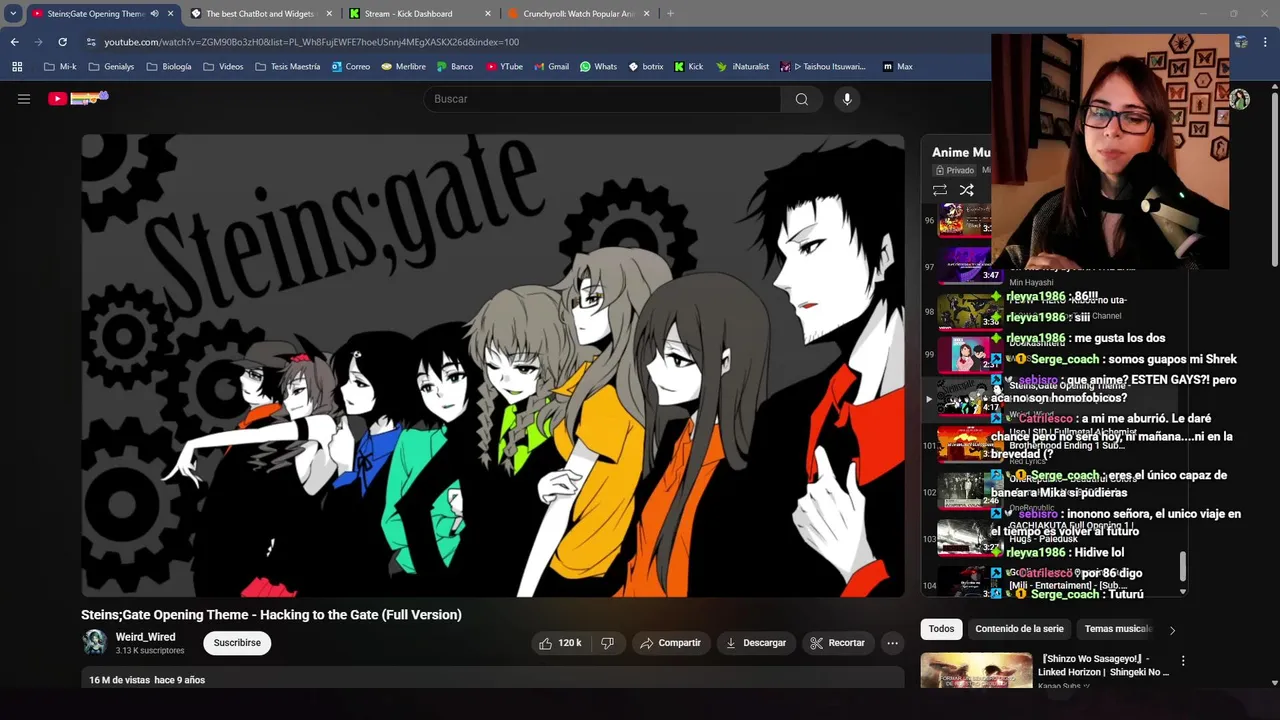Go back with the browser back arrow

pos(14,42)
